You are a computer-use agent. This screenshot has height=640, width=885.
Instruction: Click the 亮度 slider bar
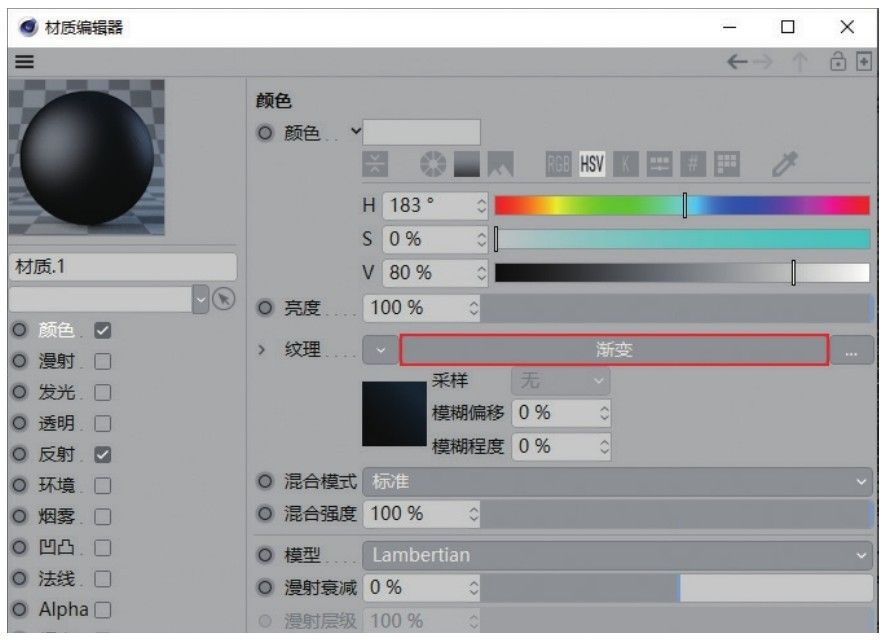tap(676, 308)
